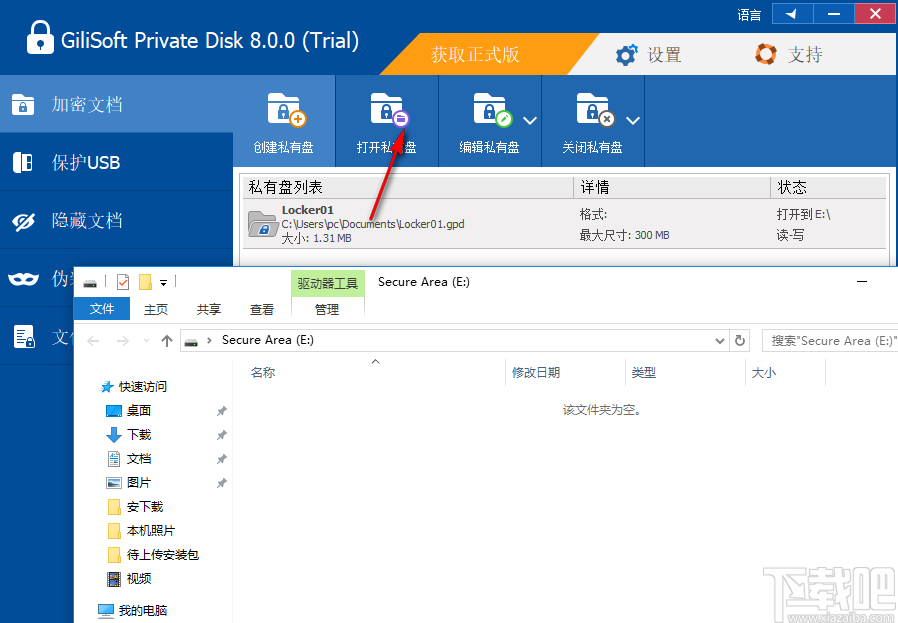The height and width of the screenshot is (623, 898).
Task: Open the Quick Access Toolbar customize chevron
Action: [162, 282]
